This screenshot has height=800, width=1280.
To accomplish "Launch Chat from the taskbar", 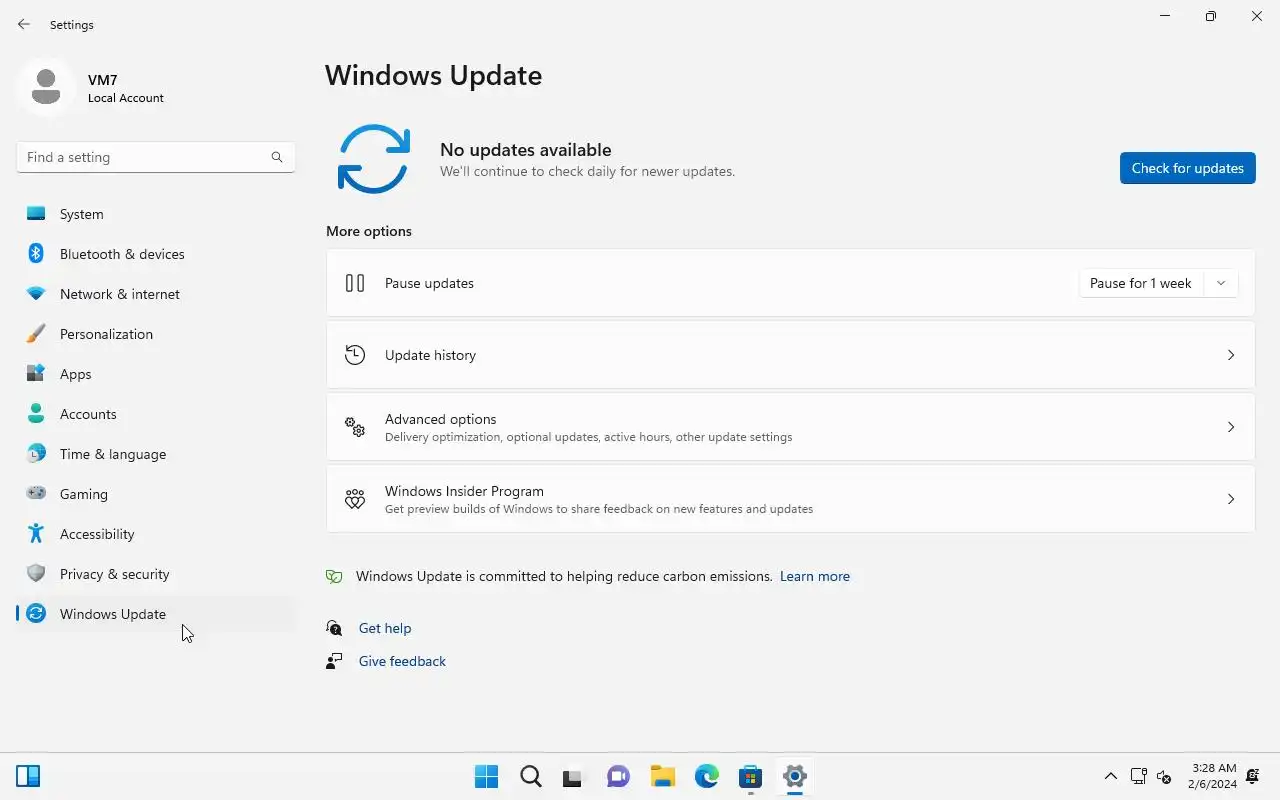I will pos(618,776).
